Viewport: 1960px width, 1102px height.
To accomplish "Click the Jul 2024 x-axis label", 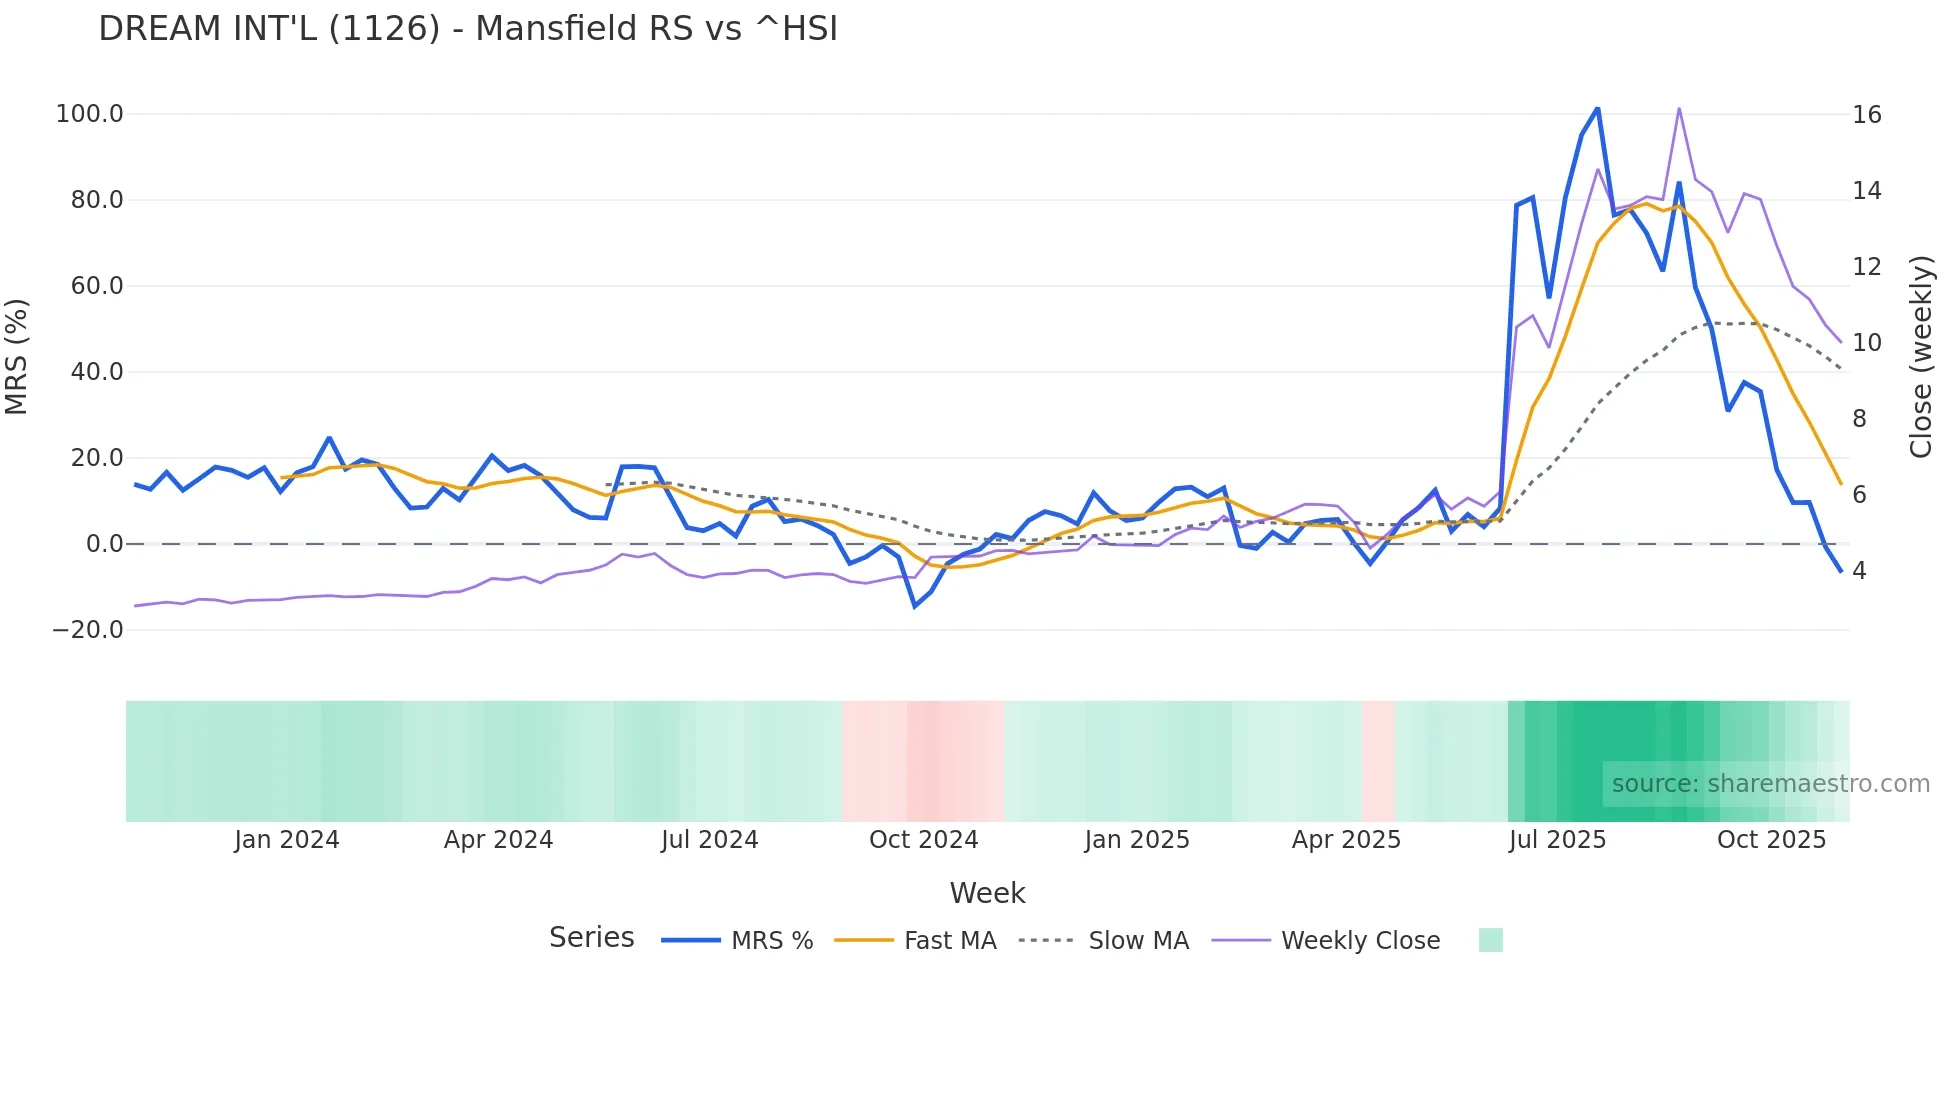I will click(x=710, y=840).
